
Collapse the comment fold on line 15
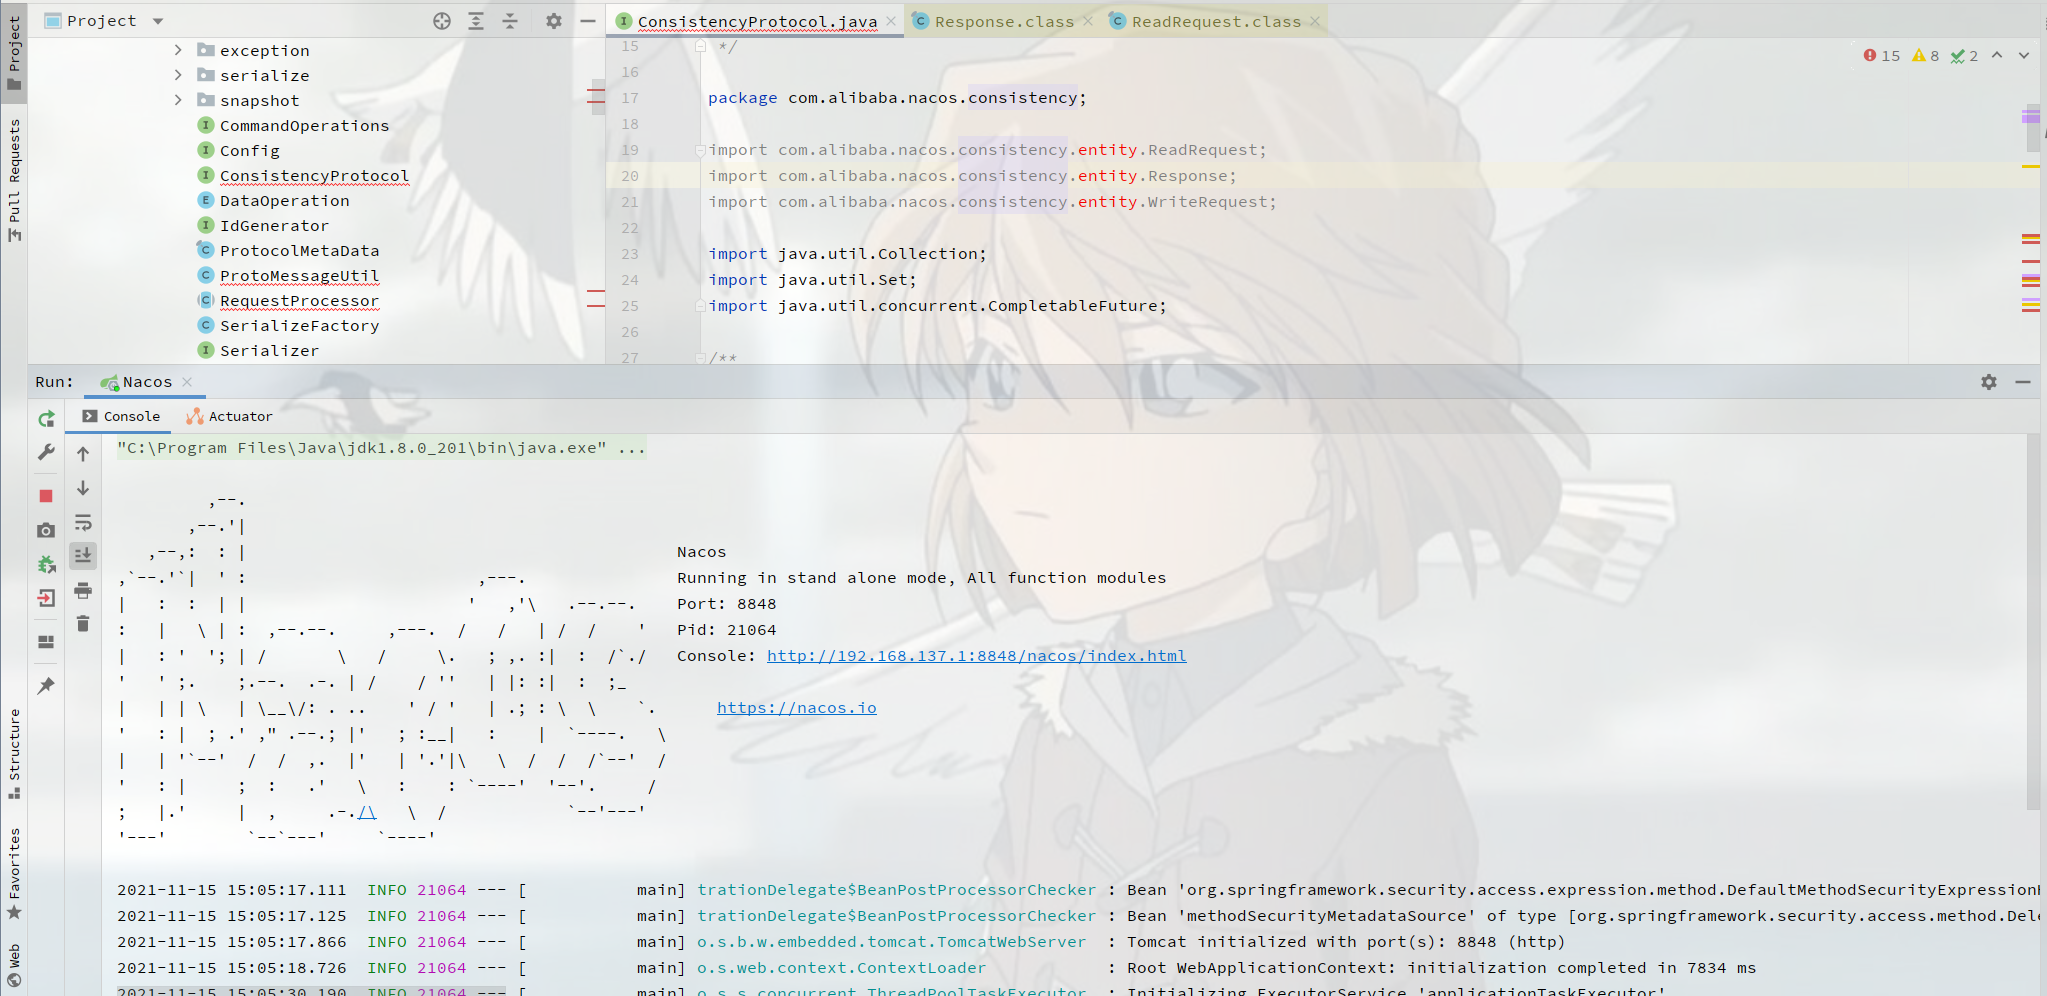tap(700, 47)
